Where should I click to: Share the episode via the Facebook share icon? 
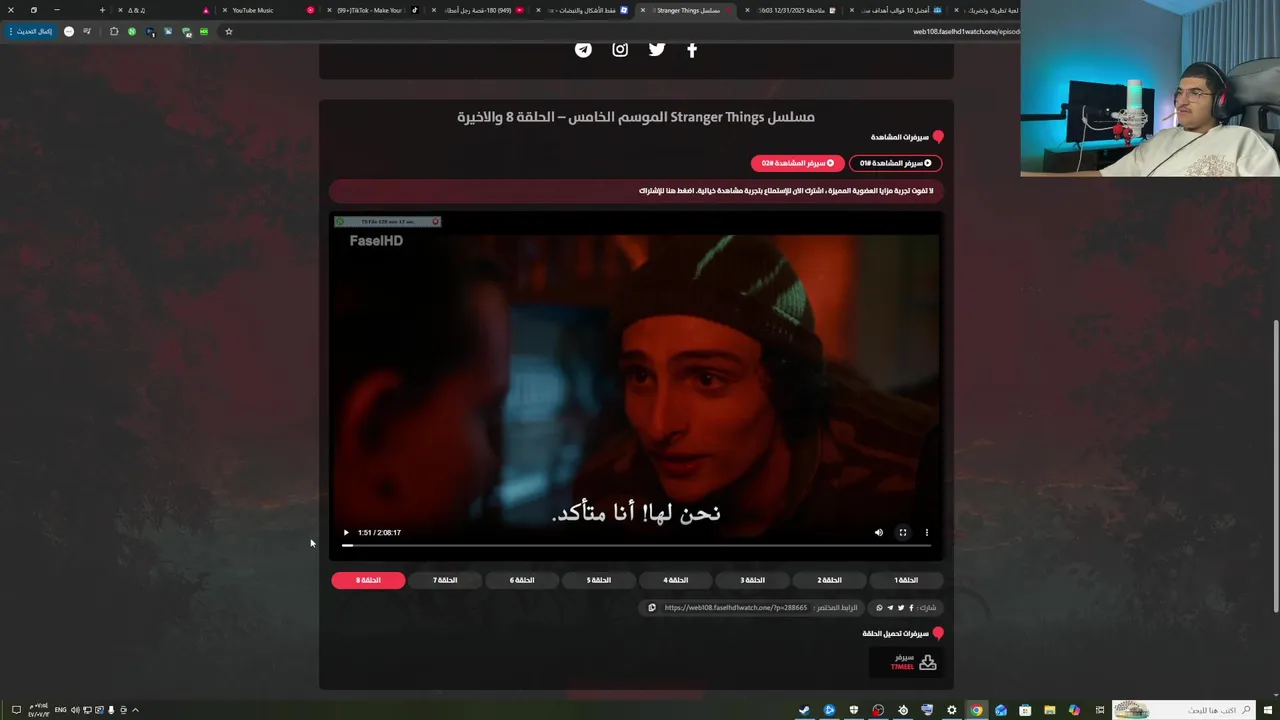click(911, 608)
